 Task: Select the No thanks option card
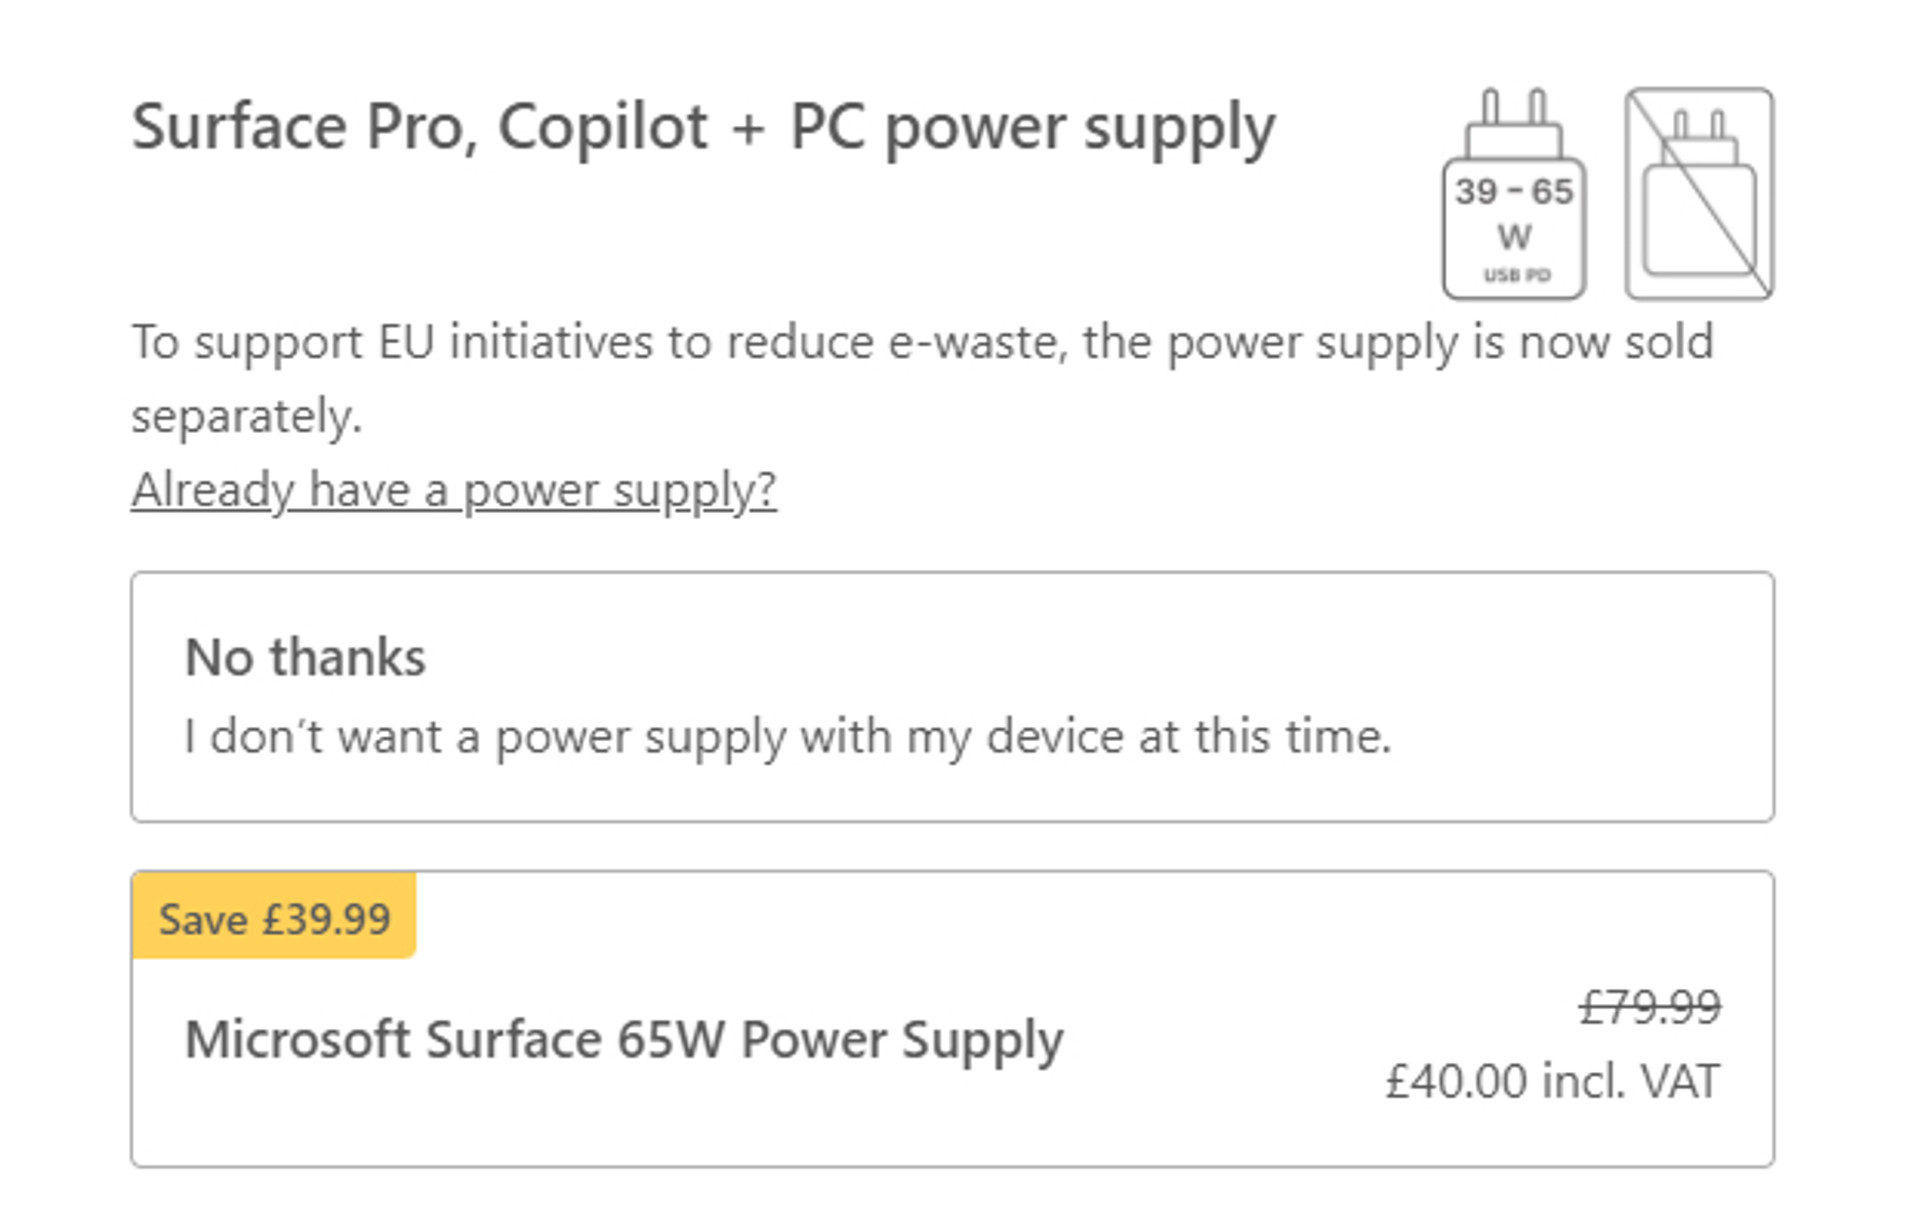point(952,697)
